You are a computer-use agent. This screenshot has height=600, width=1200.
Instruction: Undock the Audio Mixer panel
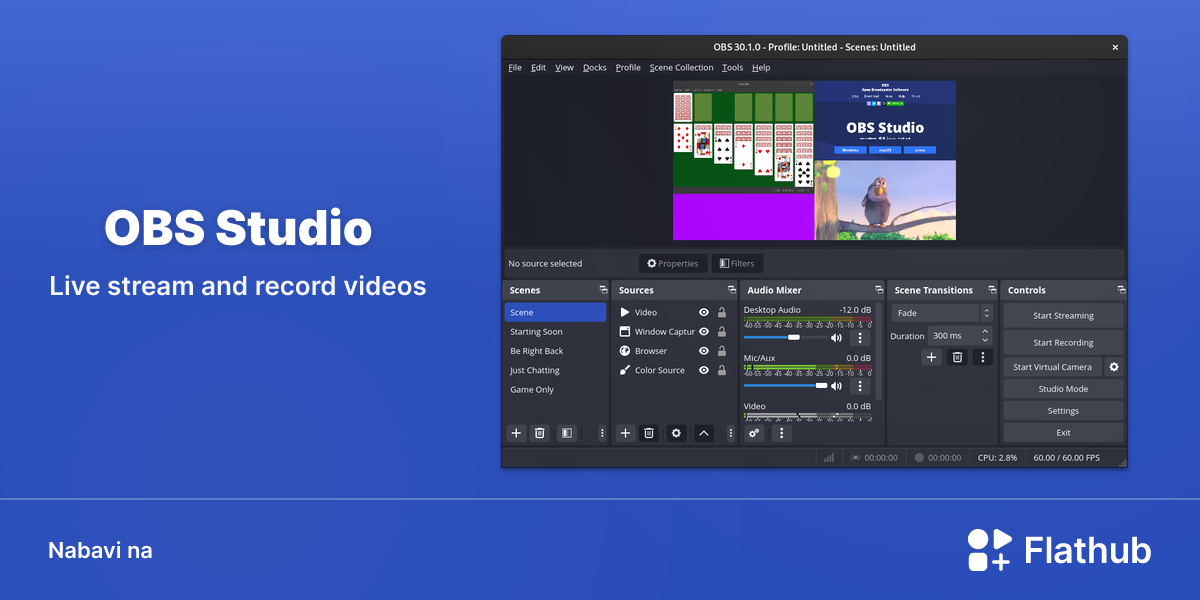pyautogui.click(x=878, y=290)
